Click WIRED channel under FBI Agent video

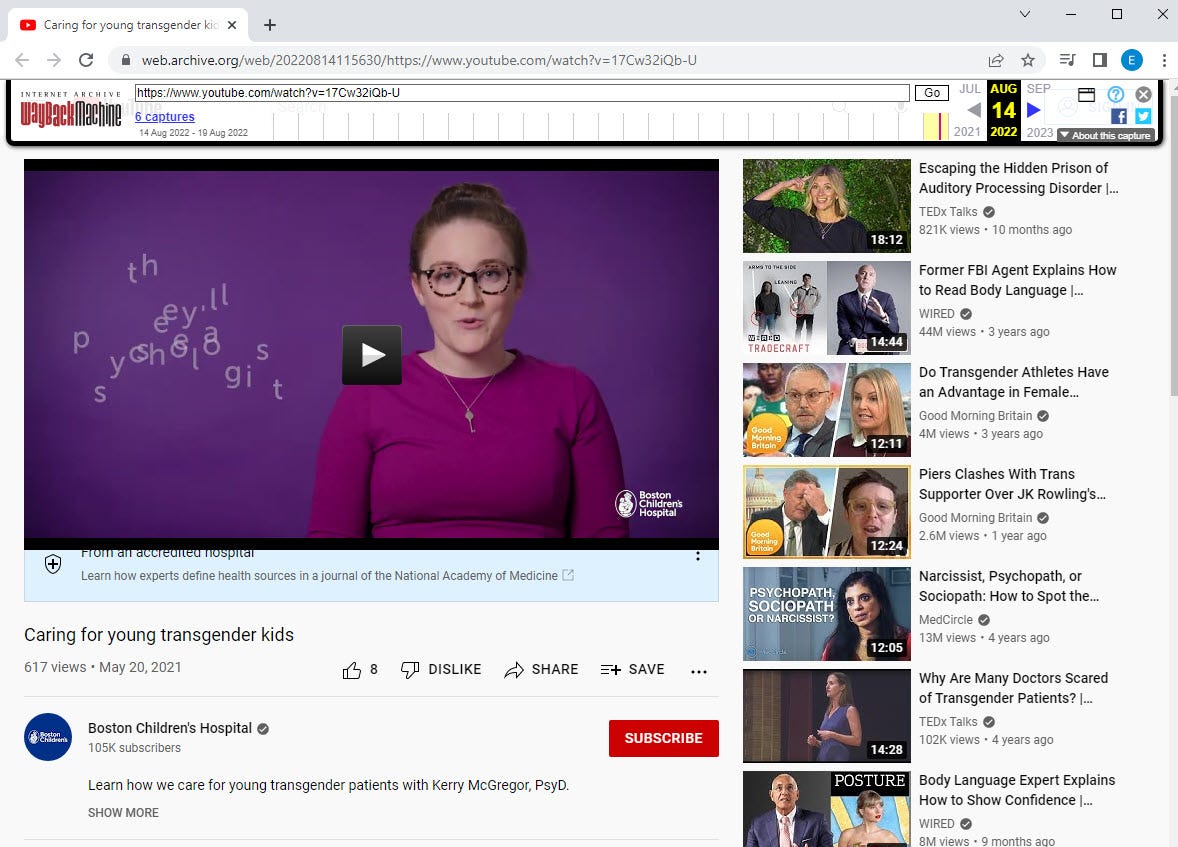[x=937, y=313]
